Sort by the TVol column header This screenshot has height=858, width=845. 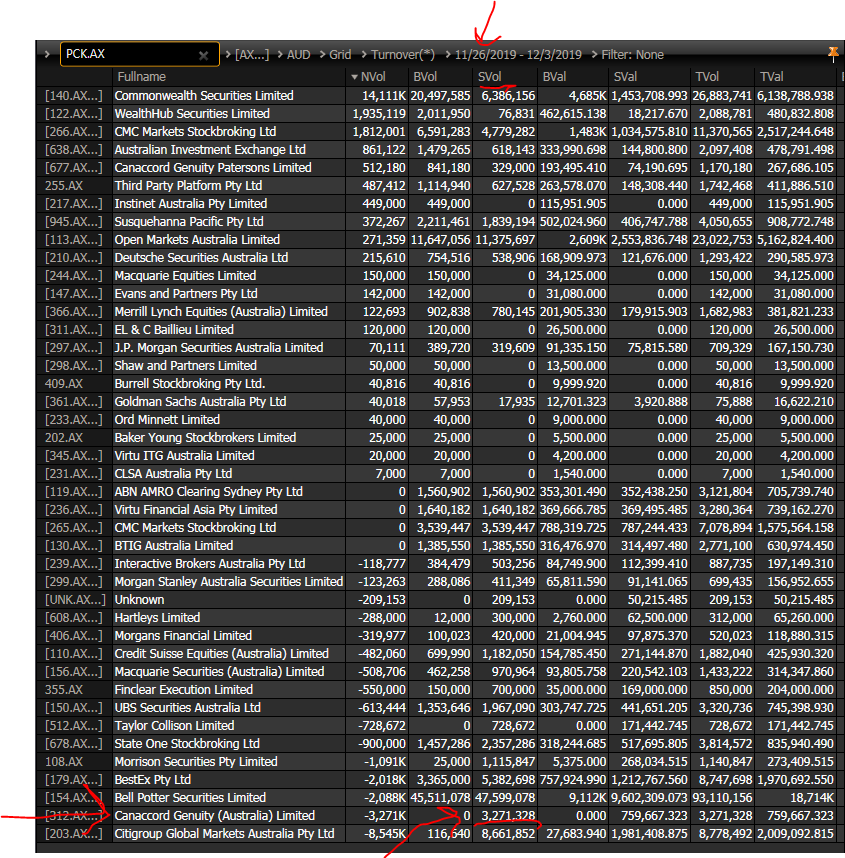[x=707, y=77]
